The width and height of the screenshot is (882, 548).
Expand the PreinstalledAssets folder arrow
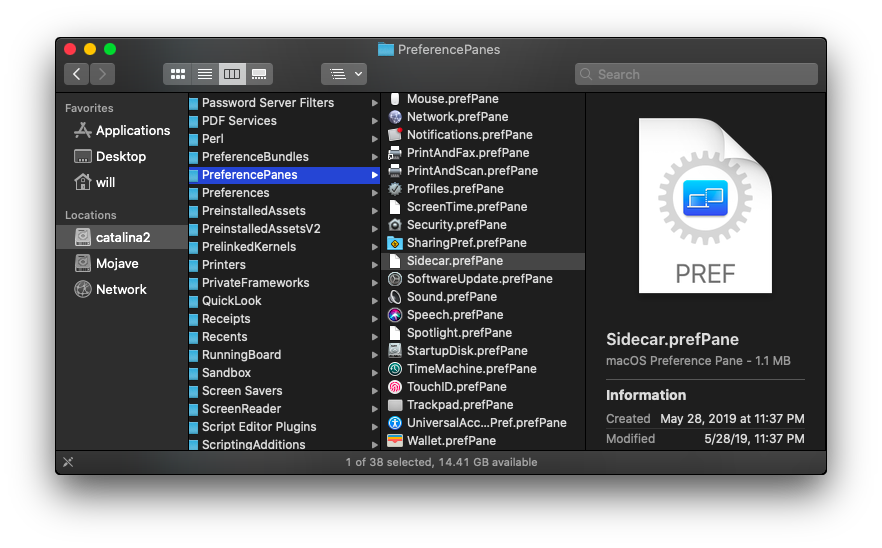pyautogui.click(x=375, y=211)
